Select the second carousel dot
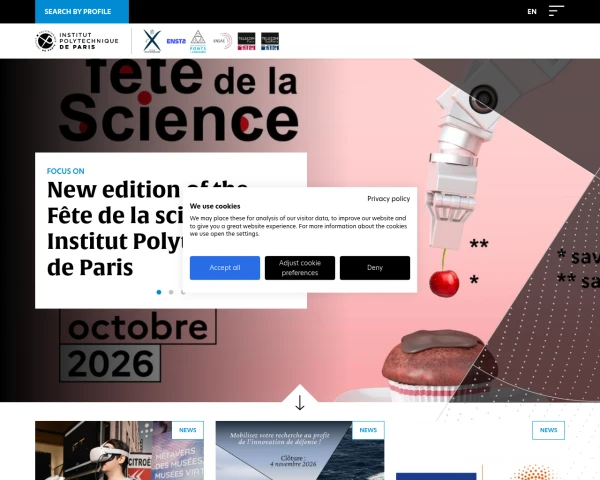 [x=171, y=292]
